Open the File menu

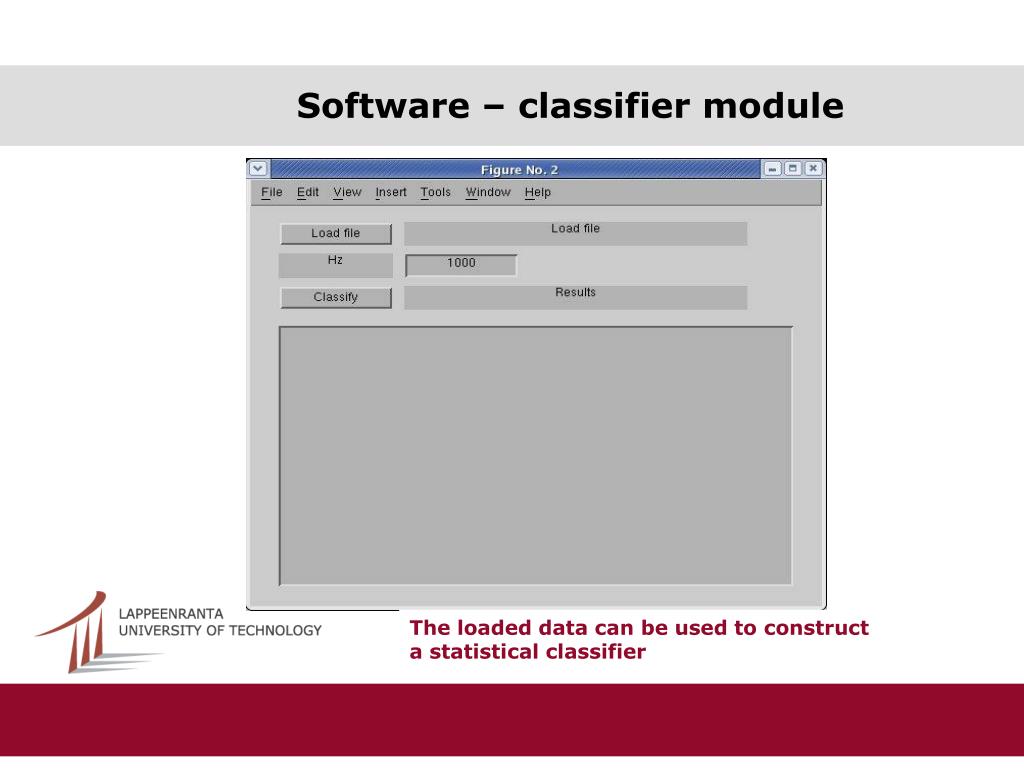pyautogui.click(x=272, y=192)
